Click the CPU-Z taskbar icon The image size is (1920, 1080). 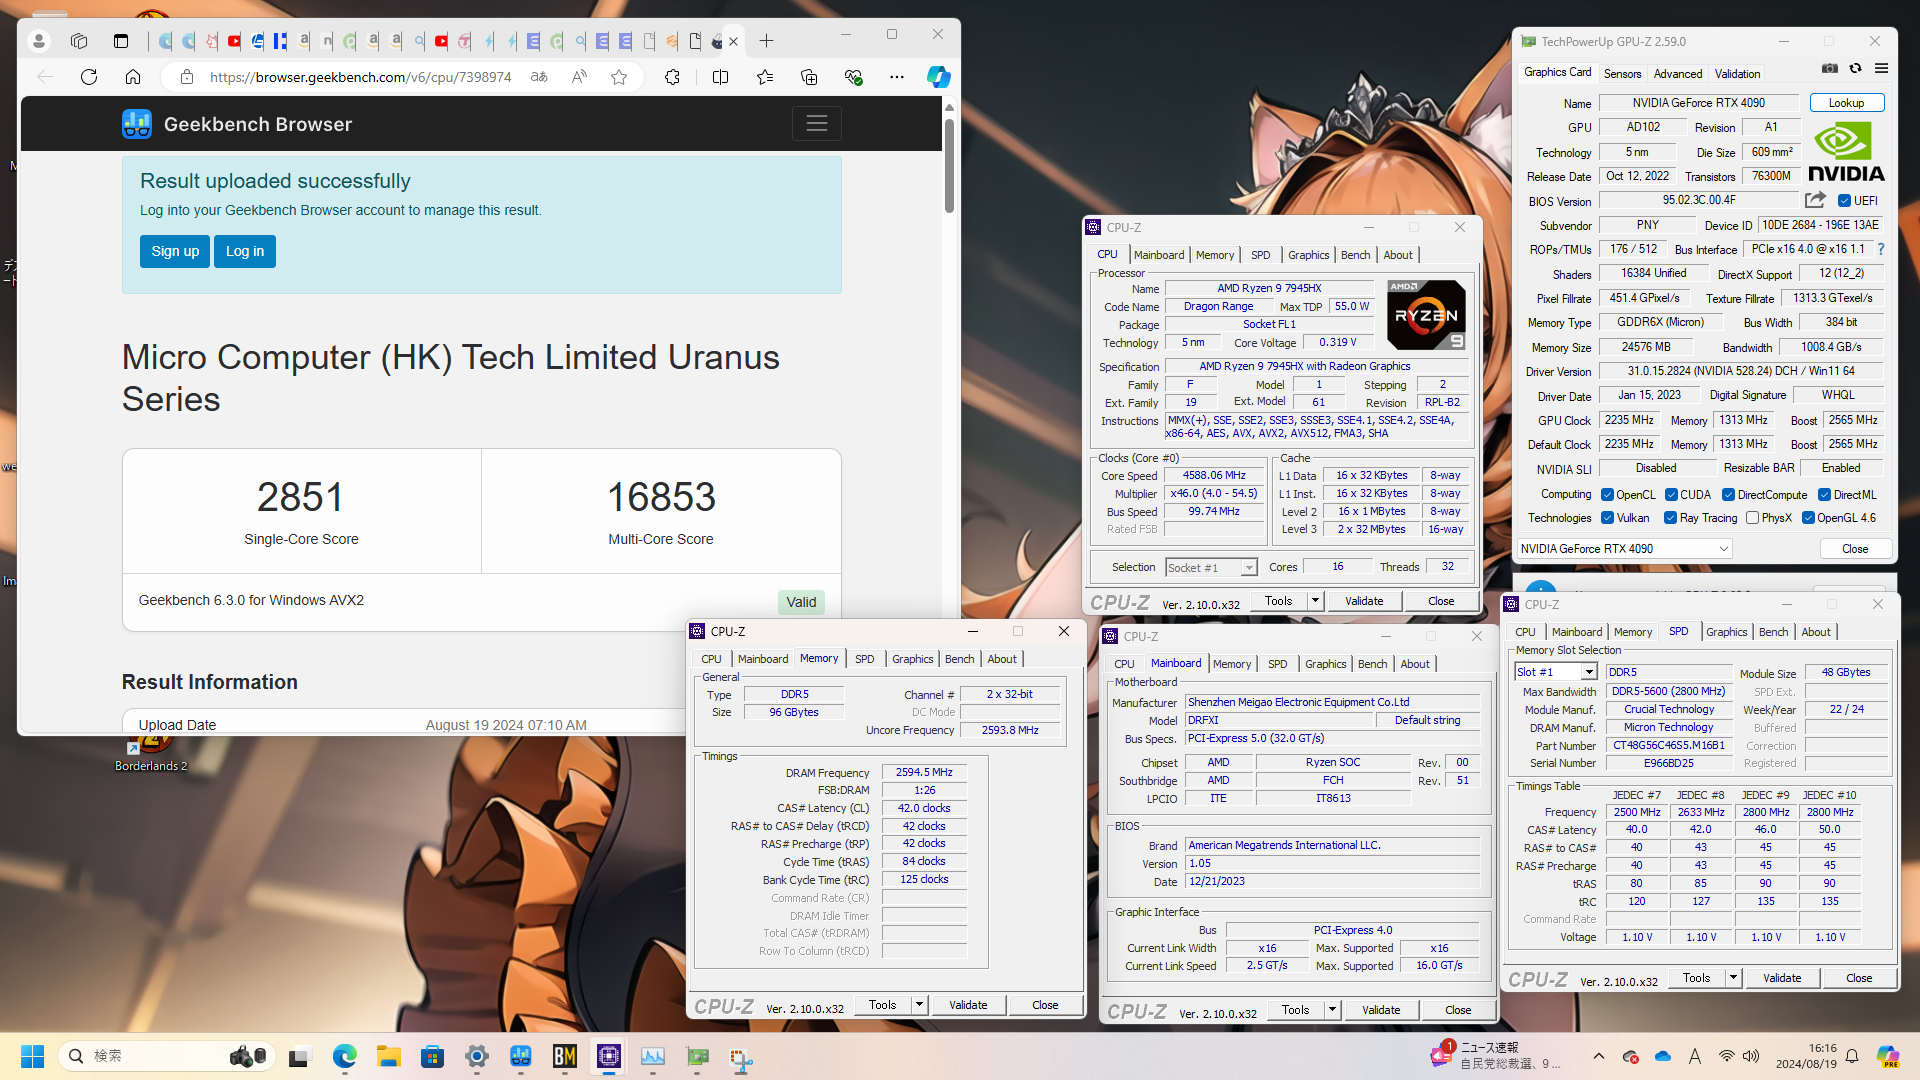(608, 1056)
